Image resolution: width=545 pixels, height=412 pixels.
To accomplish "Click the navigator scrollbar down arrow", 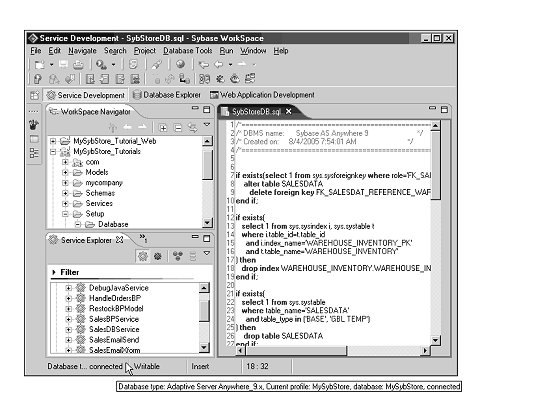I will (x=207, y=223).
